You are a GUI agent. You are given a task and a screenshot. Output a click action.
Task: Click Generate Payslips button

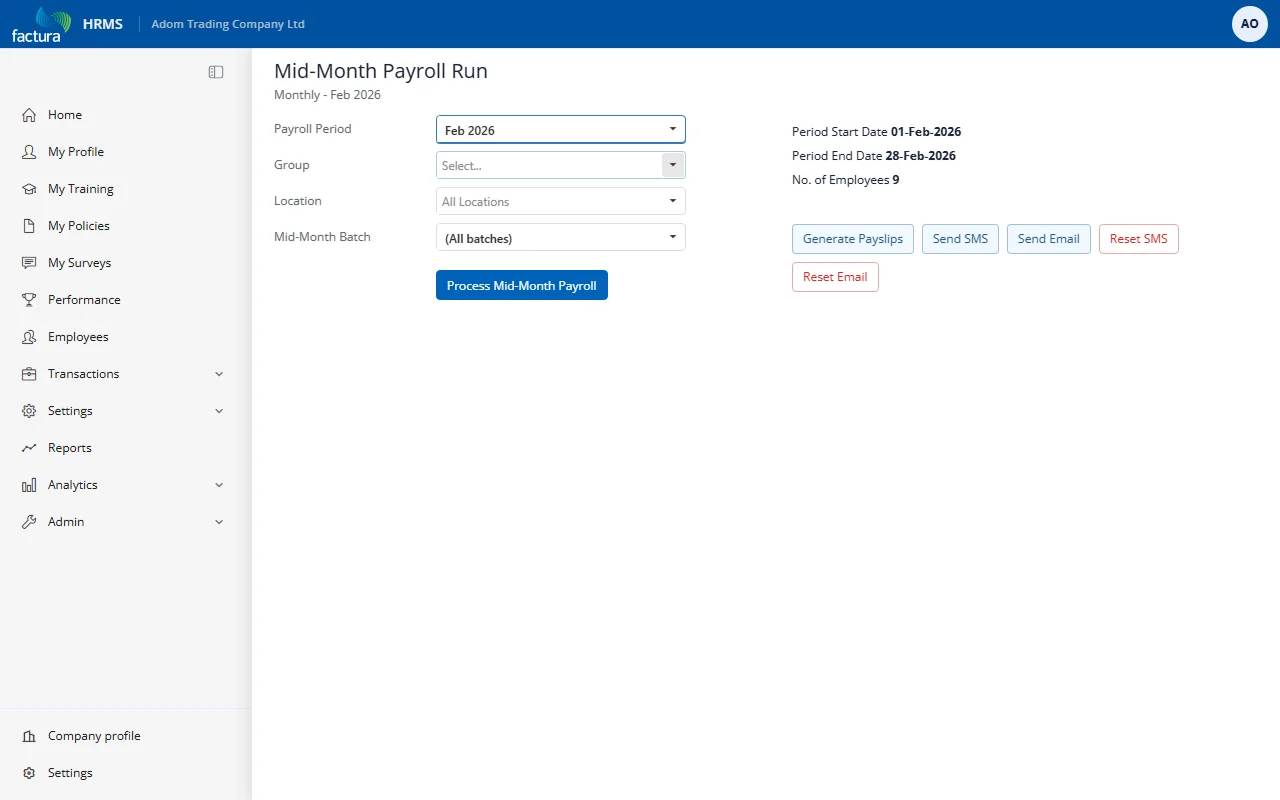[853, 239]
